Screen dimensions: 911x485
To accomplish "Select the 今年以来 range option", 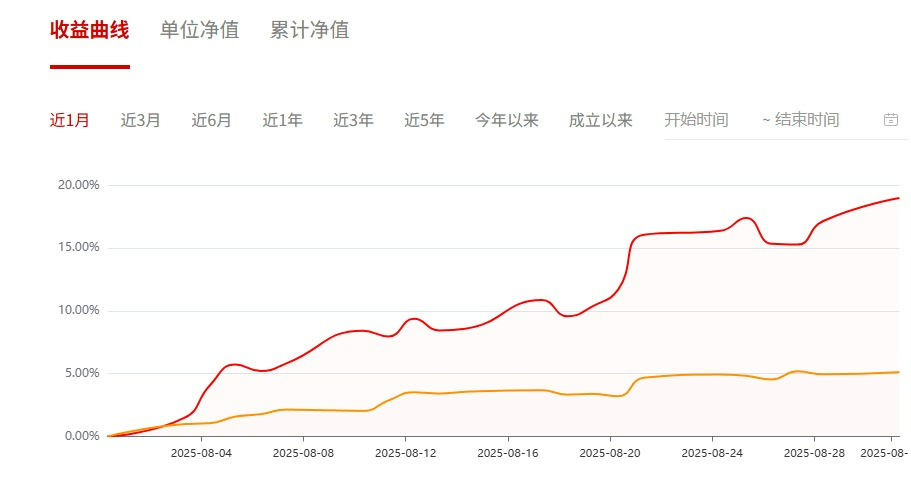I will coord(507,120).
